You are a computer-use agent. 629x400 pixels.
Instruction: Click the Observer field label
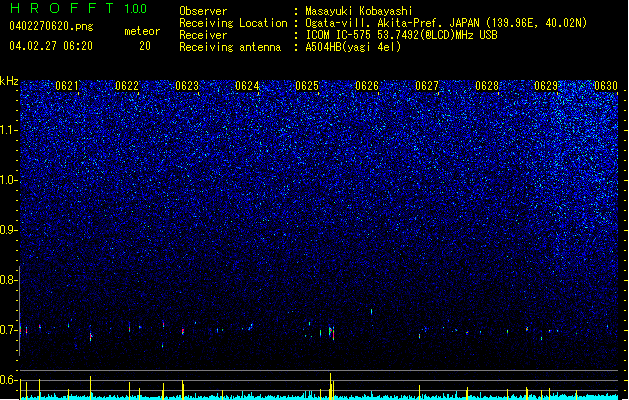(x=203, y=11)
